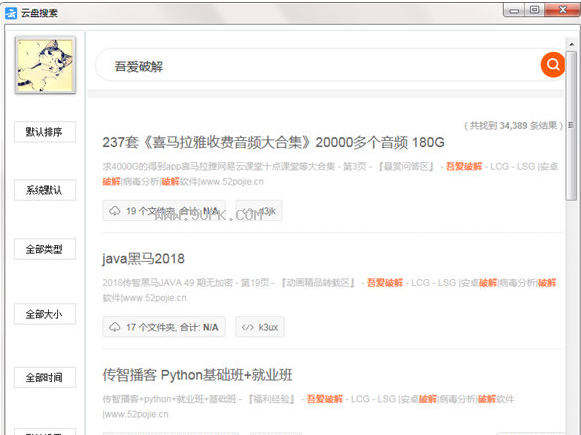581x435 pixels.
Task: Click the scrollbar up arrow
Action: point(571,44)
